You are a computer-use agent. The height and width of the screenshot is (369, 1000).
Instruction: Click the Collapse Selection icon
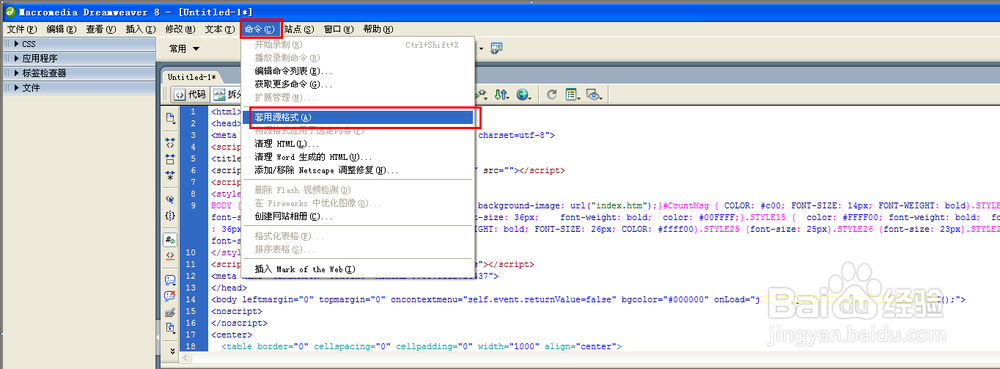click(170, 158)
